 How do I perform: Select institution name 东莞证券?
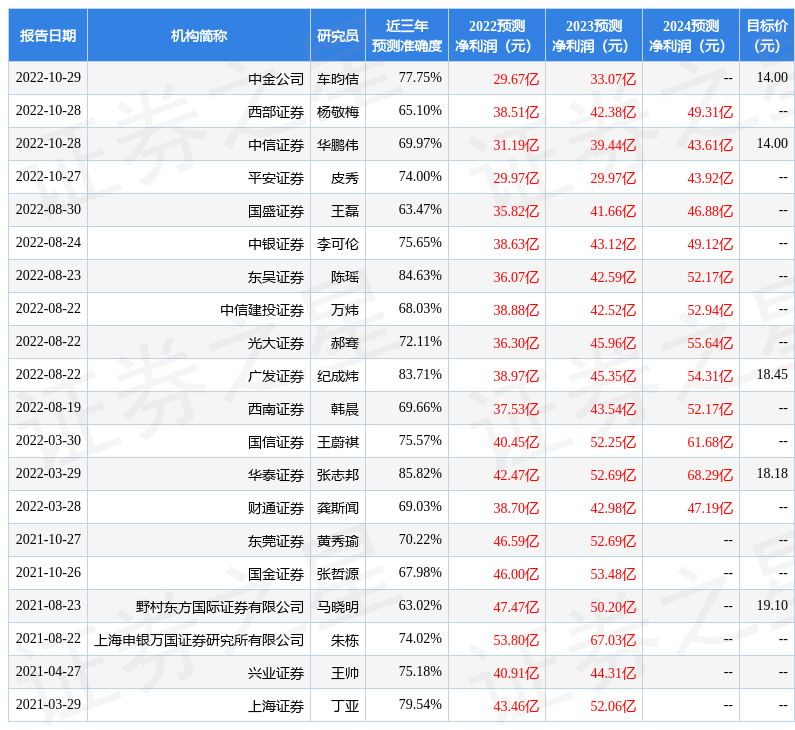(x=276, y=541)
